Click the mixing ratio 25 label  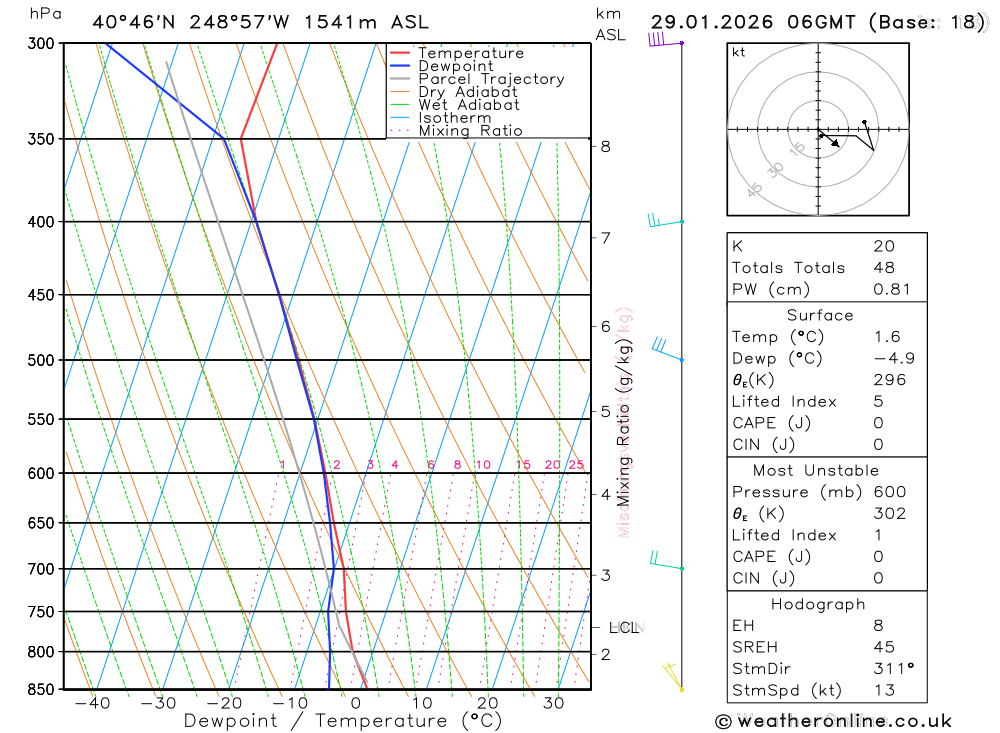pos(577,464)
